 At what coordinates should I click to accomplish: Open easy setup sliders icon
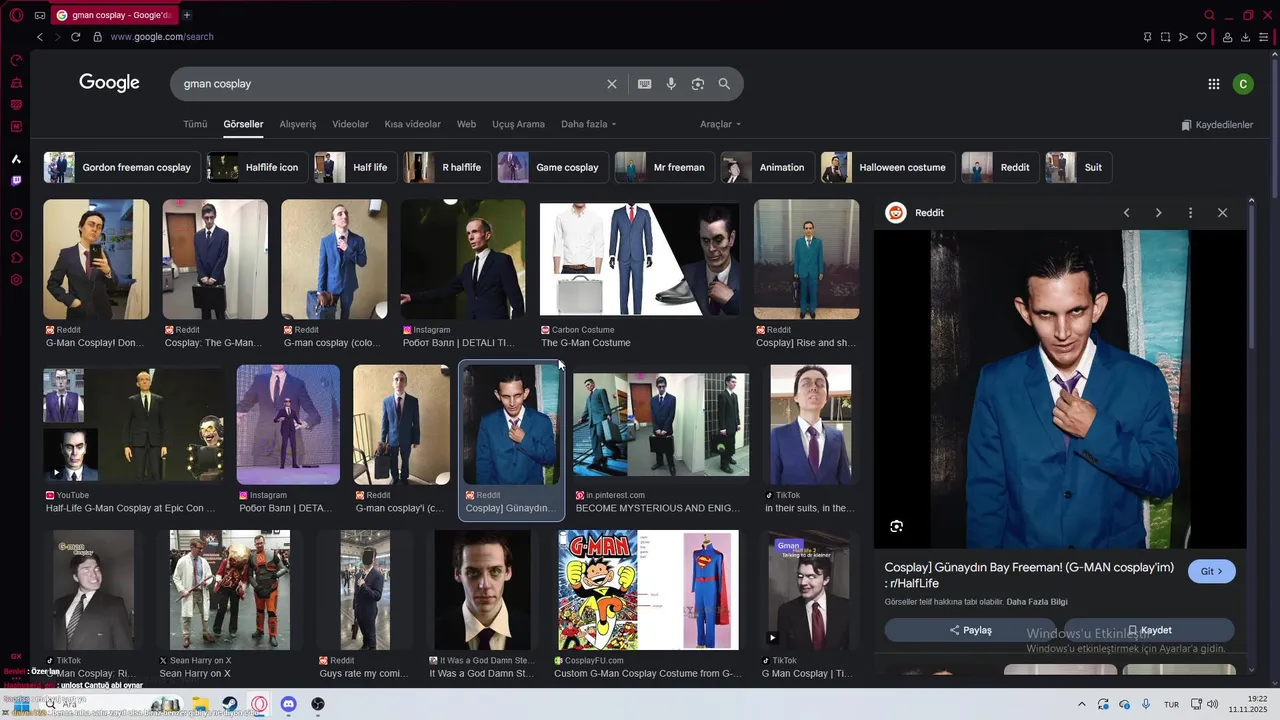[x=1265, y=37]
